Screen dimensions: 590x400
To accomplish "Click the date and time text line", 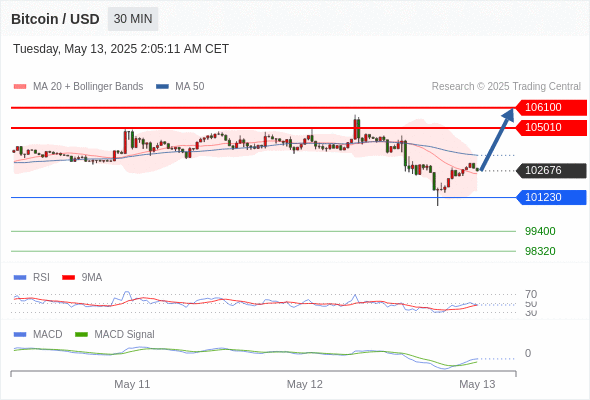I will click(121, 49).
